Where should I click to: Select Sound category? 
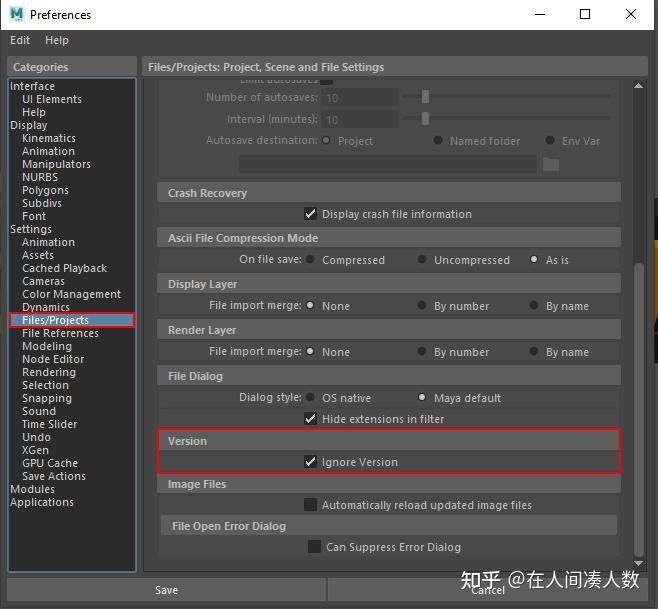39,411
